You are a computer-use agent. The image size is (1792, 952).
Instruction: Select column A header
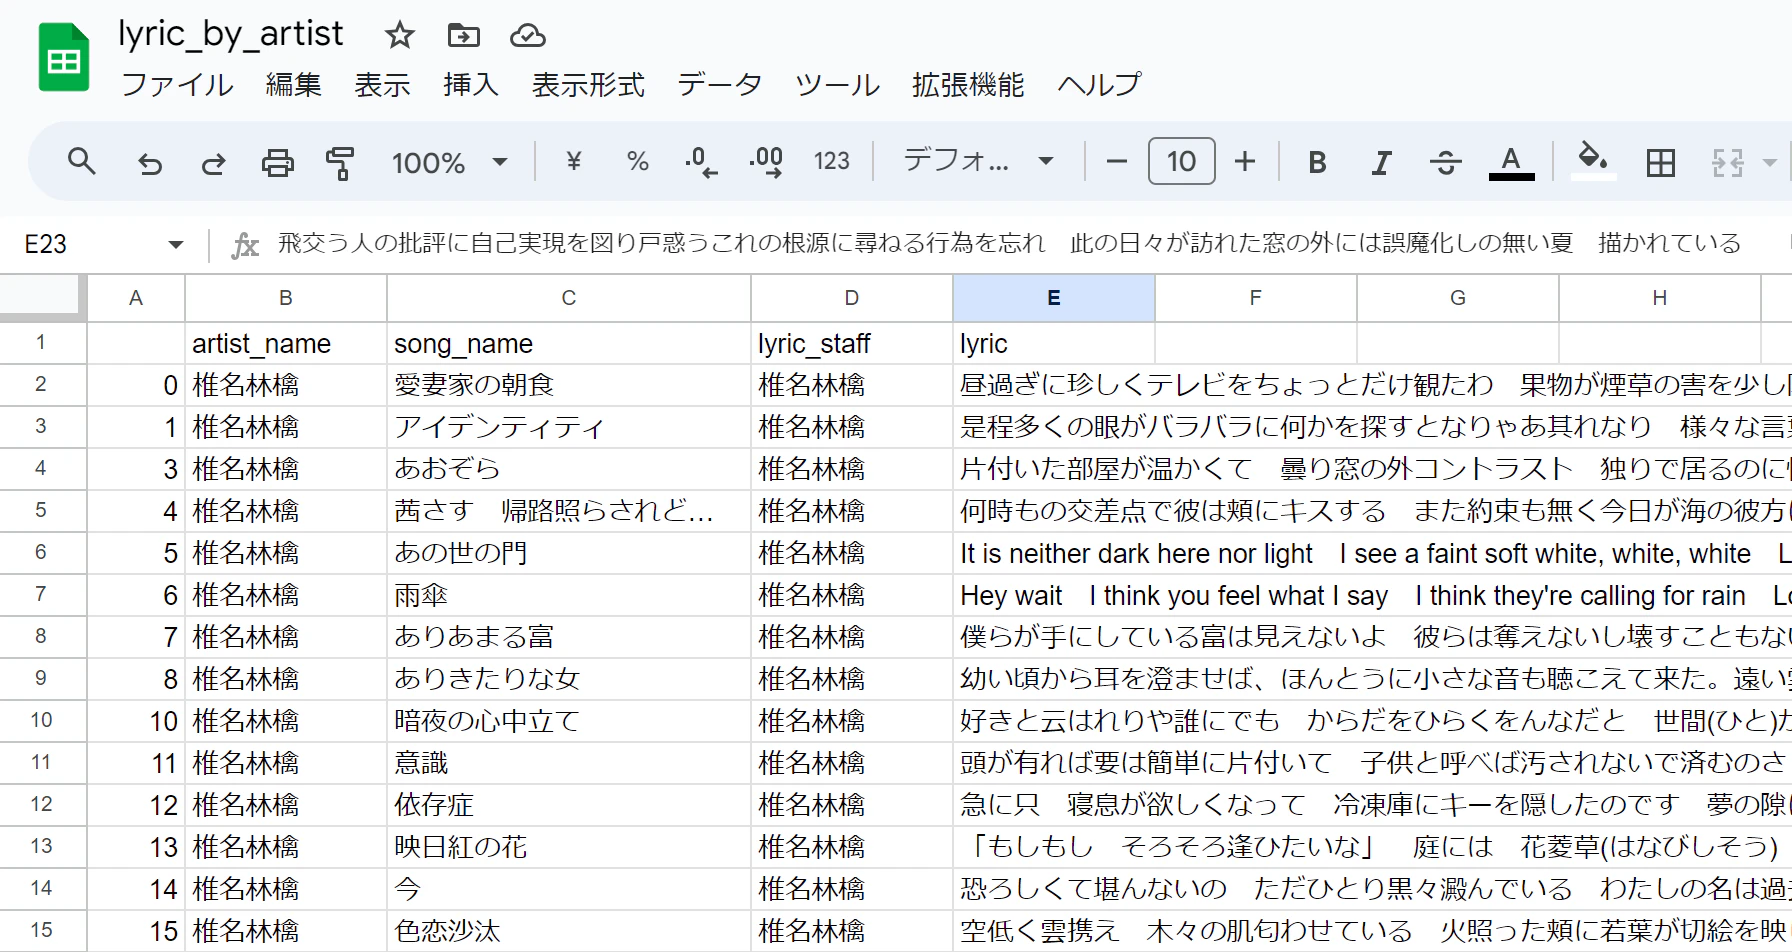pyautogui.click(x=136, y=298)
